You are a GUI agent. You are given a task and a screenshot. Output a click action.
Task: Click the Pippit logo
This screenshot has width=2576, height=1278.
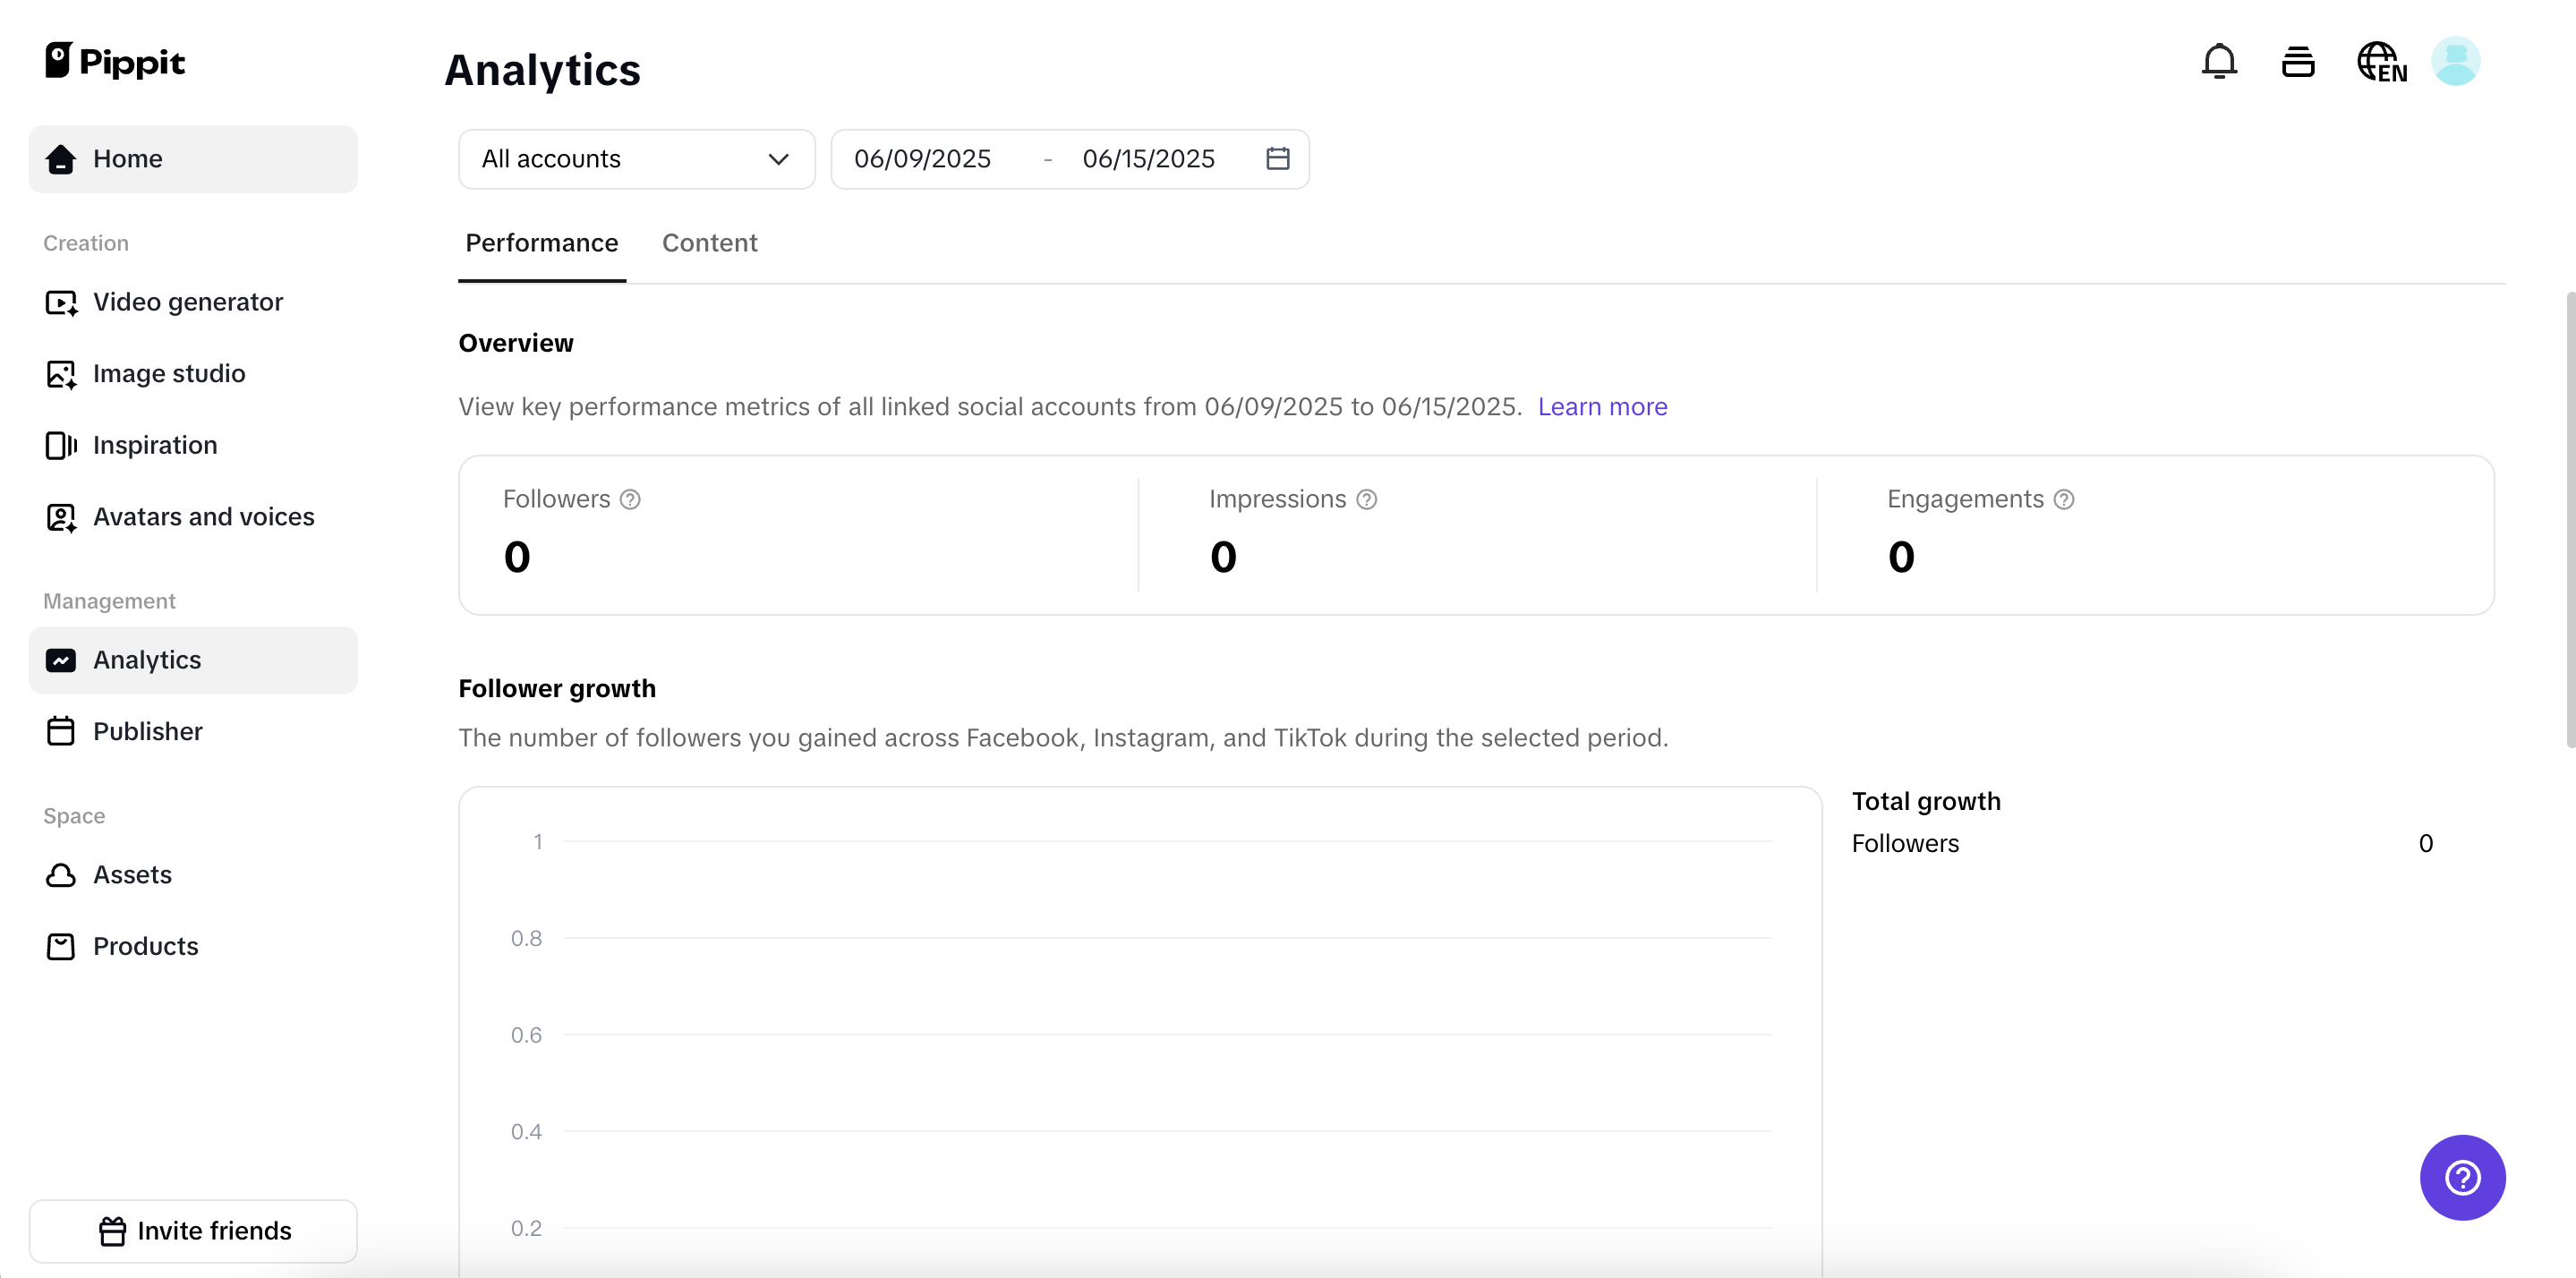[115, 61]
